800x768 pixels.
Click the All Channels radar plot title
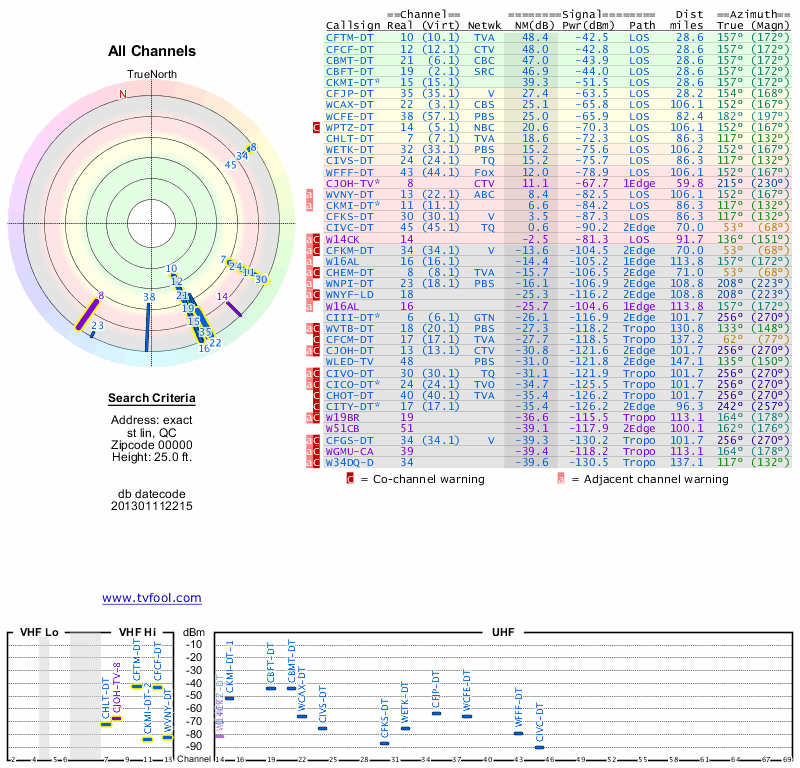152,51
